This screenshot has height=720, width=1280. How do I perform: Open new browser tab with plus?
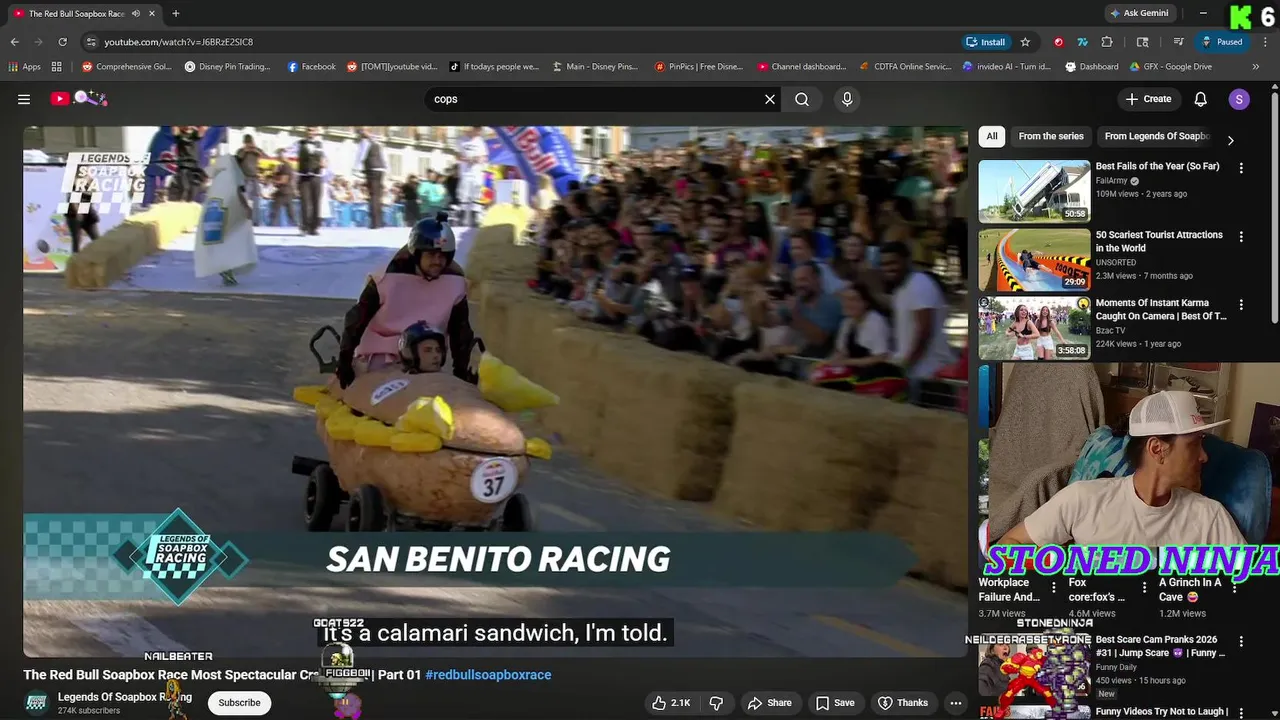tap(175, 13)
